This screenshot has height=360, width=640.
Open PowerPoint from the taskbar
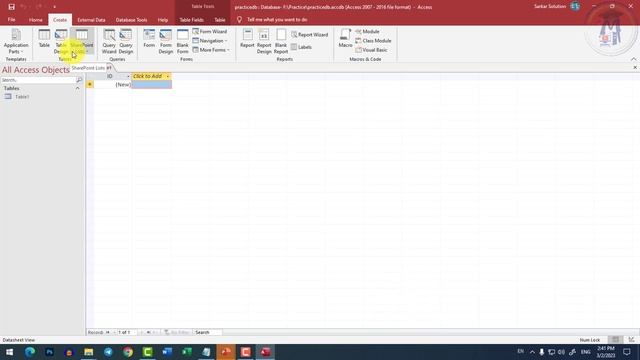point(226,352)
